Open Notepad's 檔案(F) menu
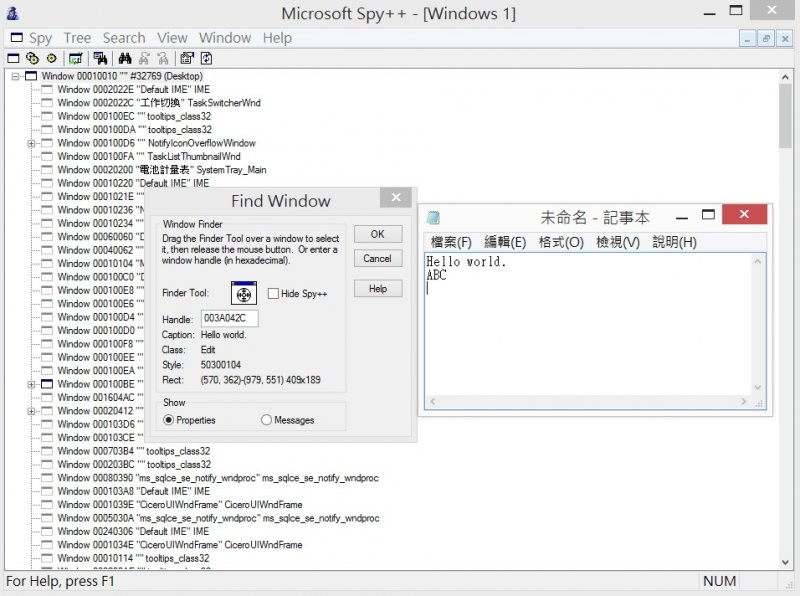The width and height of the screenshot is (800, 596). coord(451,242)
